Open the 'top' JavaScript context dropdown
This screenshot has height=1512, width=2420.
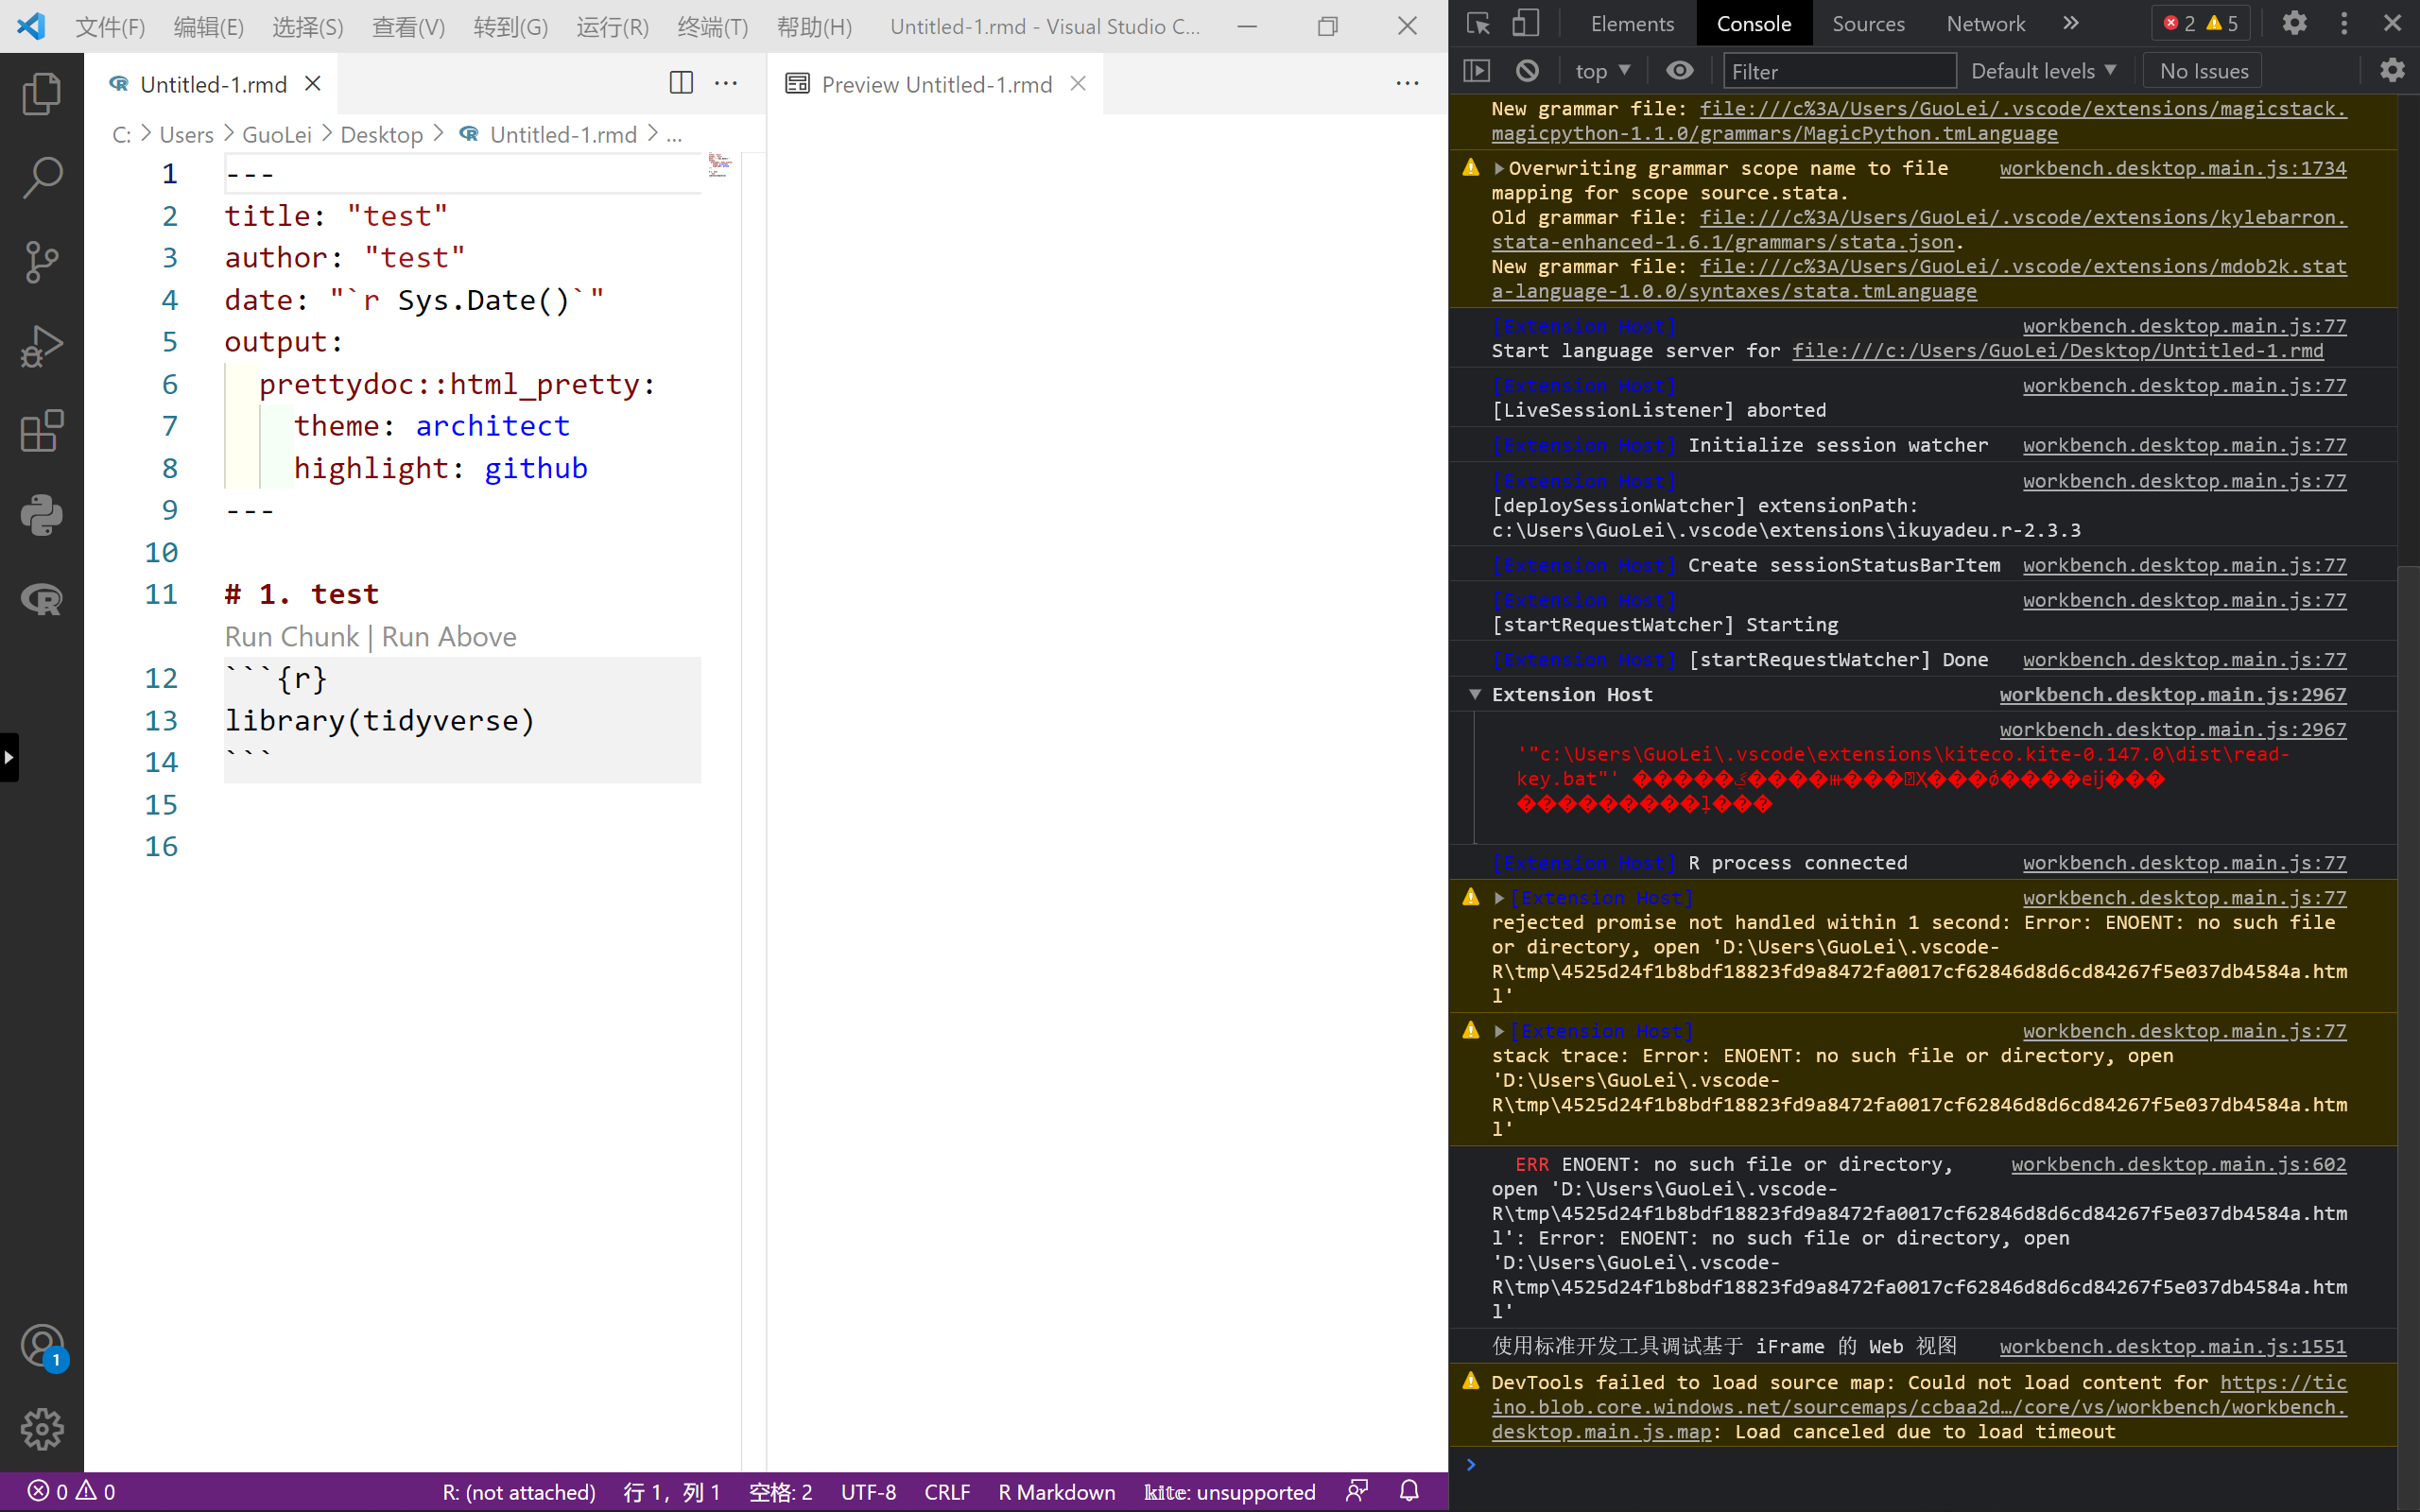[1602, 70]
